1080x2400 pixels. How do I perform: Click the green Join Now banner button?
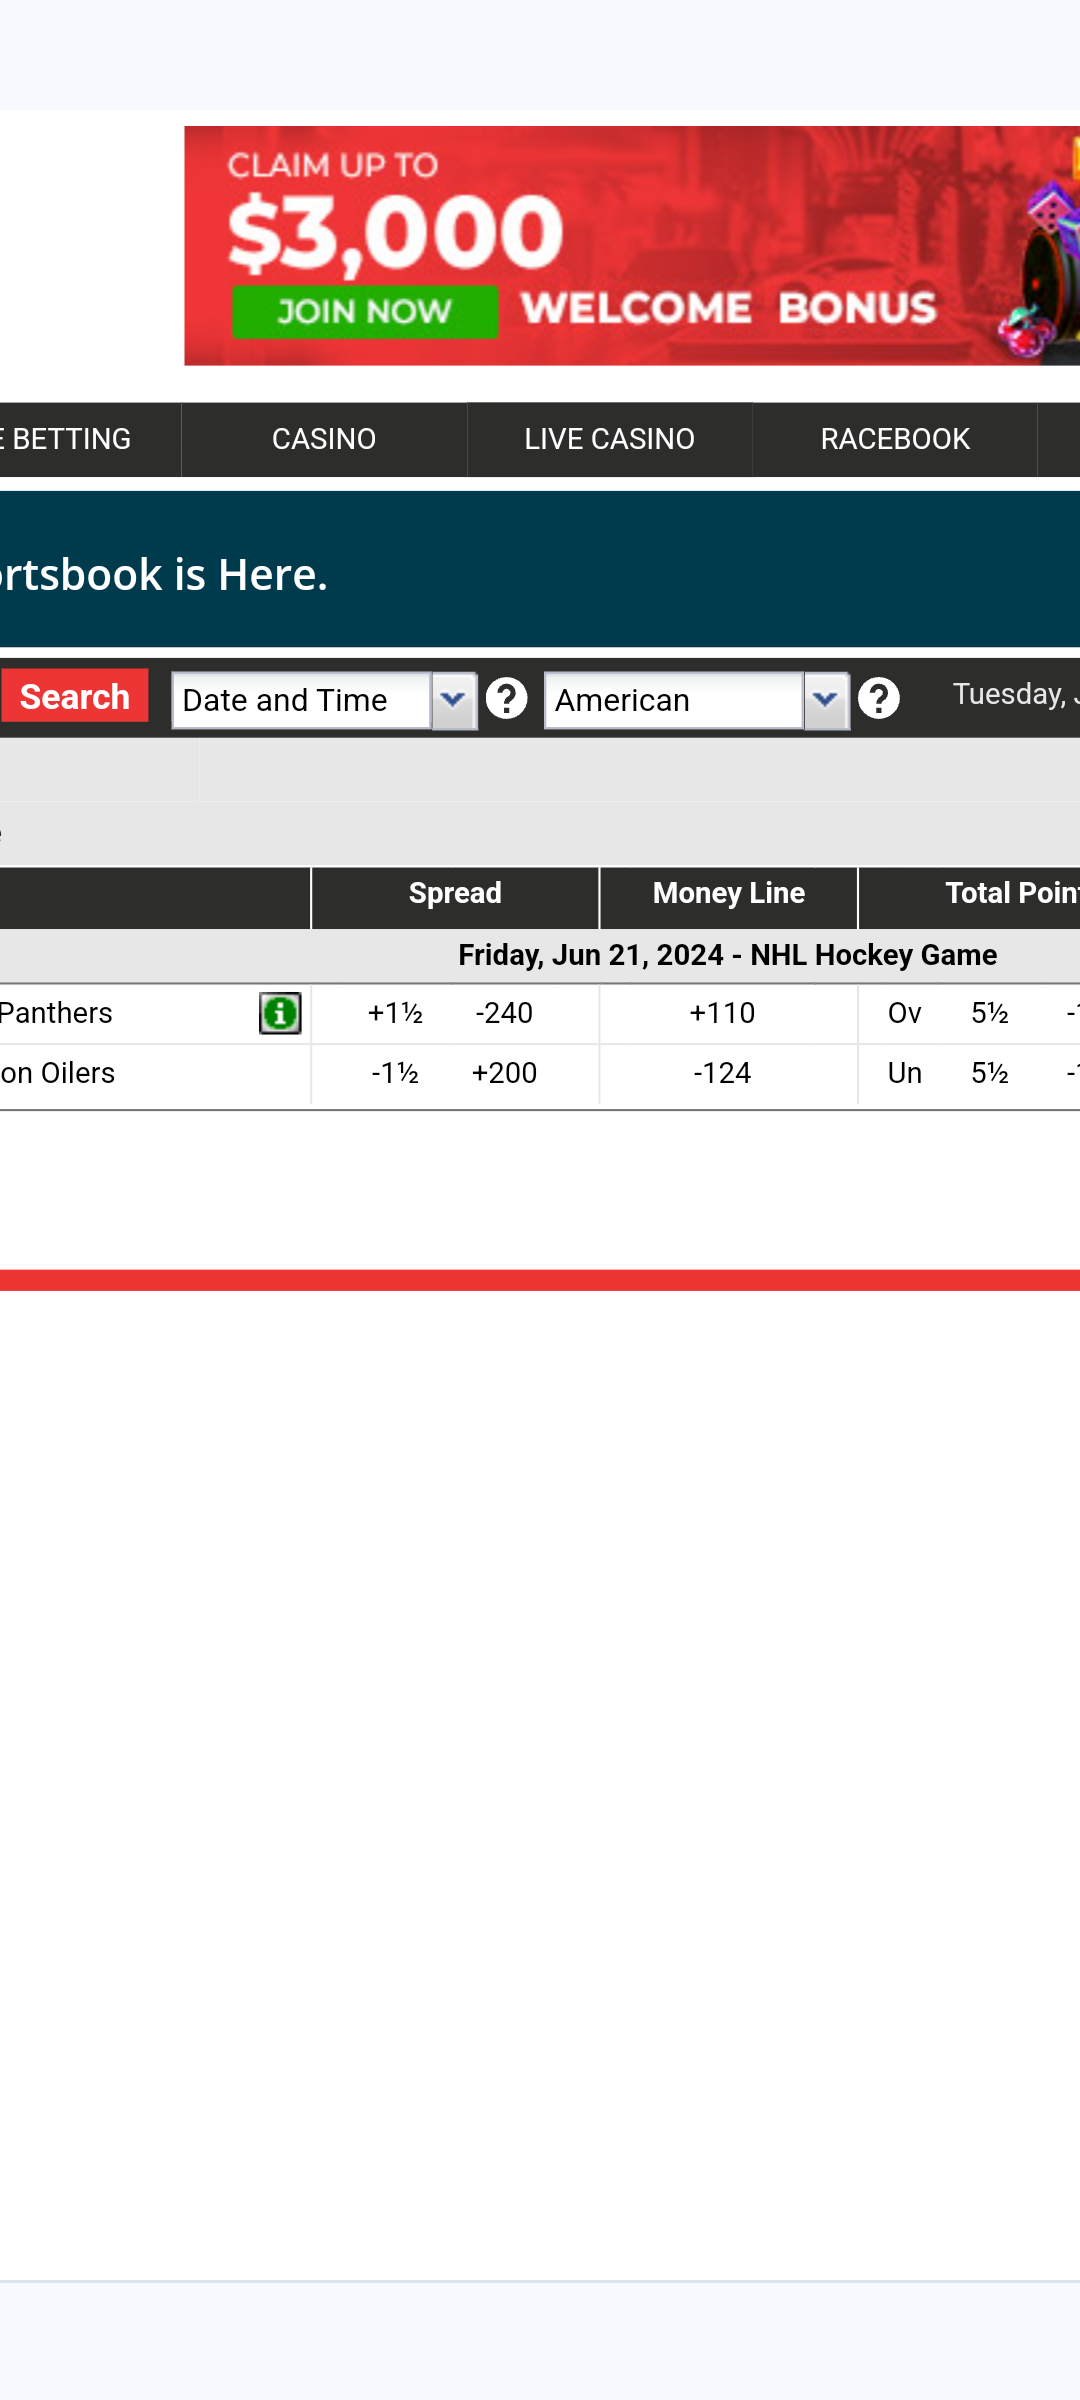tap(365, 312)
